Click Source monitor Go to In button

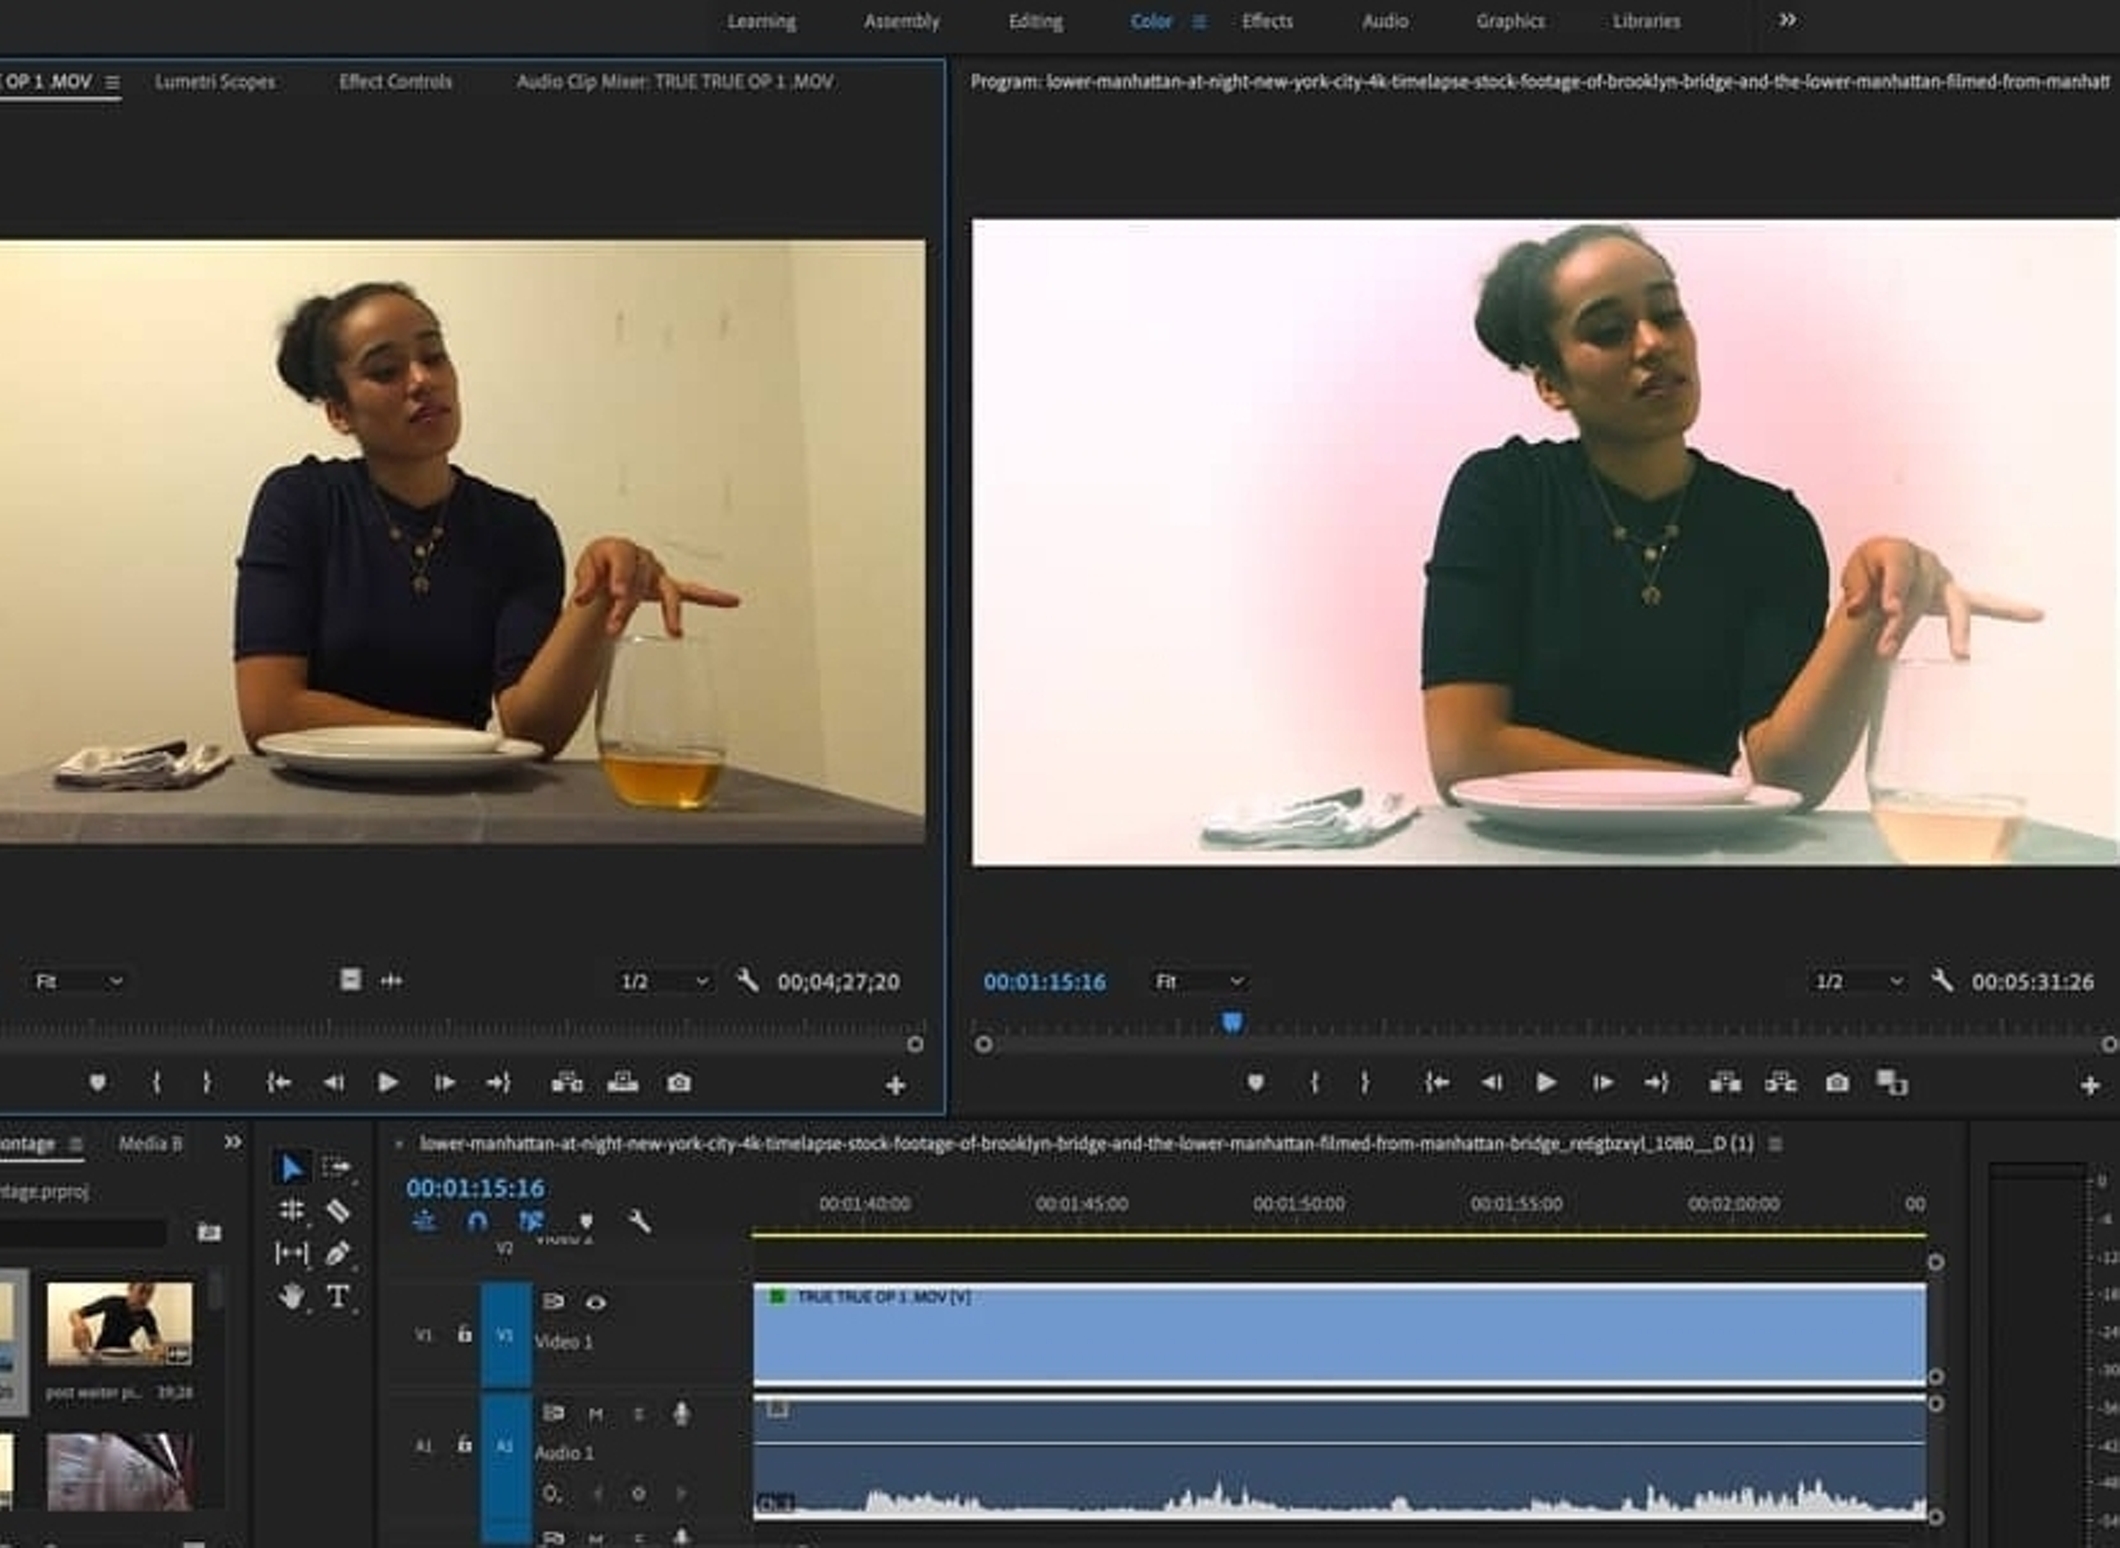279,1083
